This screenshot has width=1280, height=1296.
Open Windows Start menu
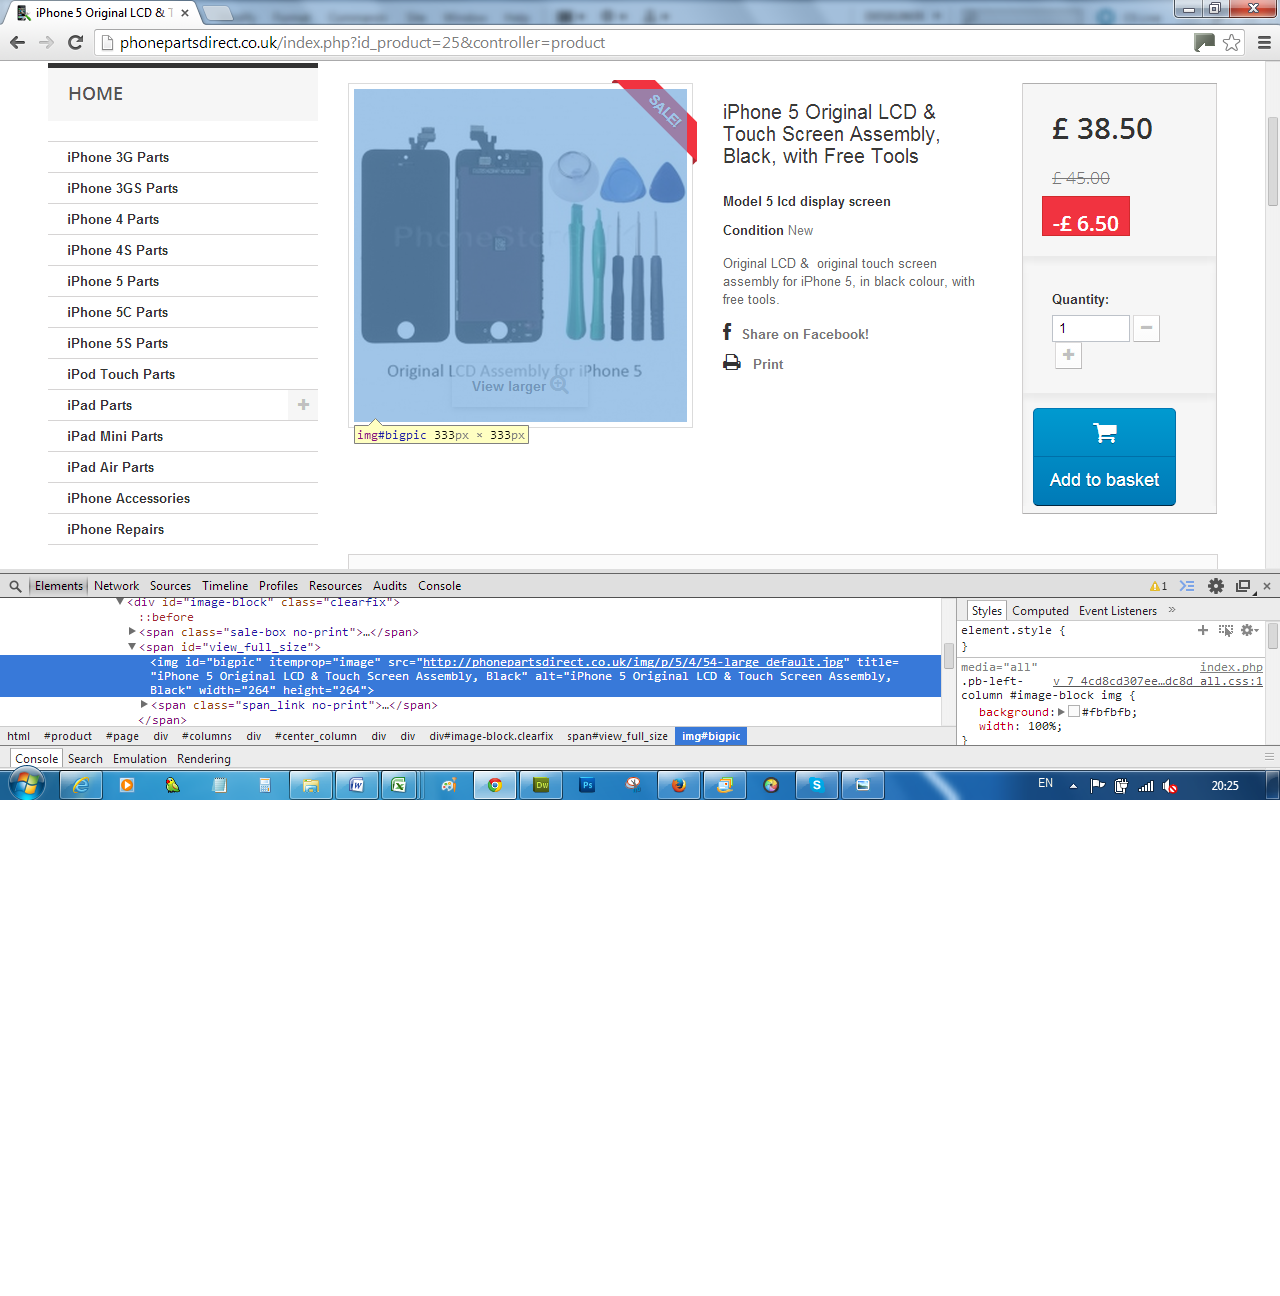tap(27, 785)
